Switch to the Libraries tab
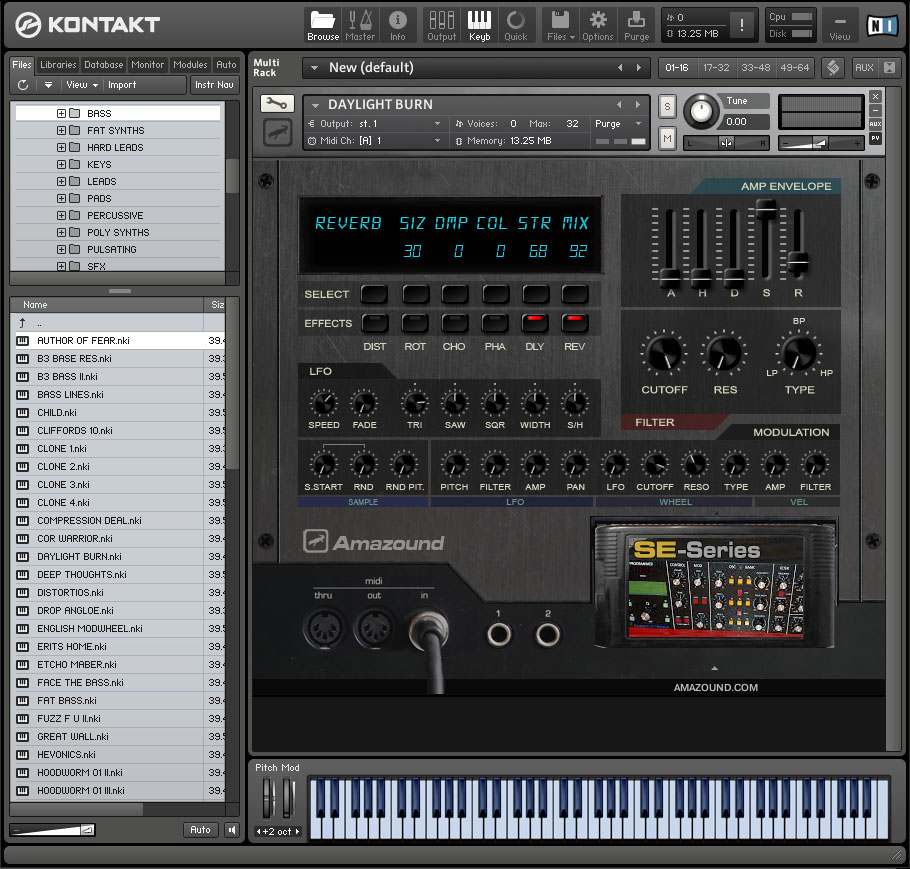910x869 pixels. (x=58, y=64)
